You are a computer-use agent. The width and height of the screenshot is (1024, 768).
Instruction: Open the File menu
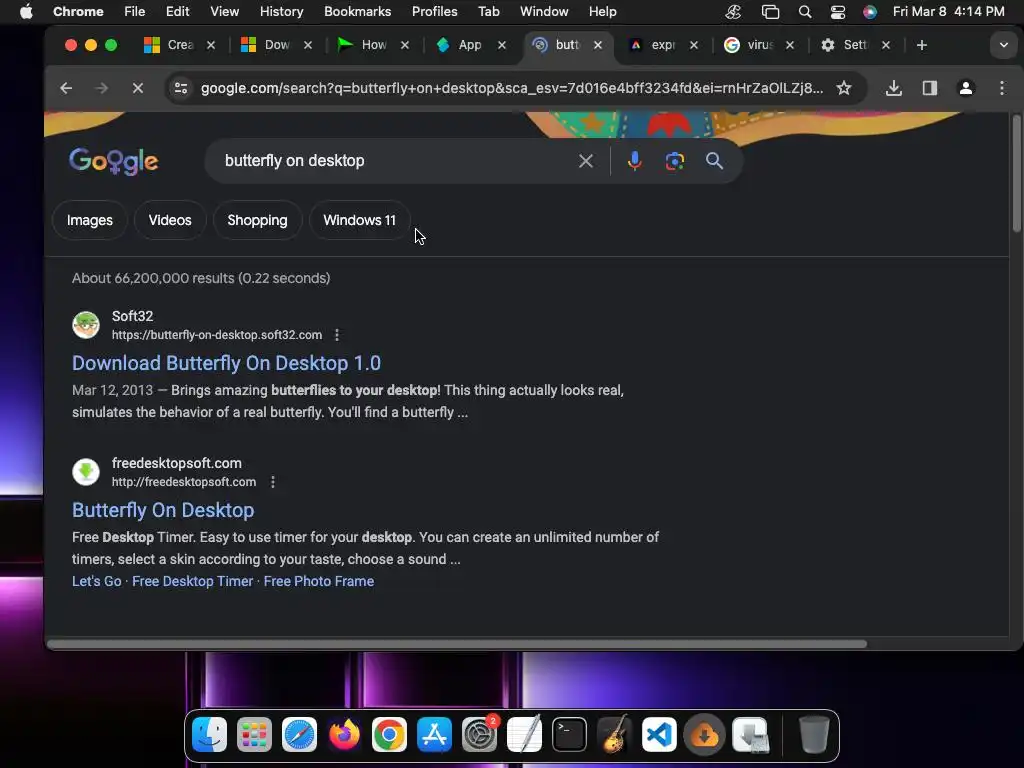tap(135, 12)
